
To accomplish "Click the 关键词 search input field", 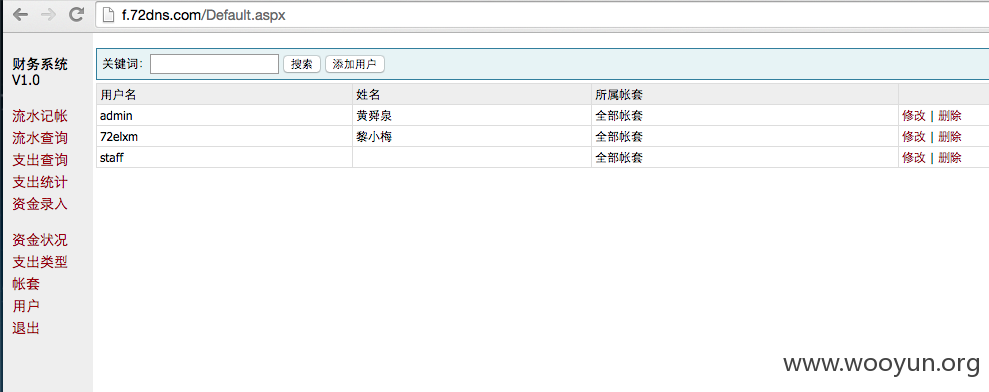I will pos(214,64).
